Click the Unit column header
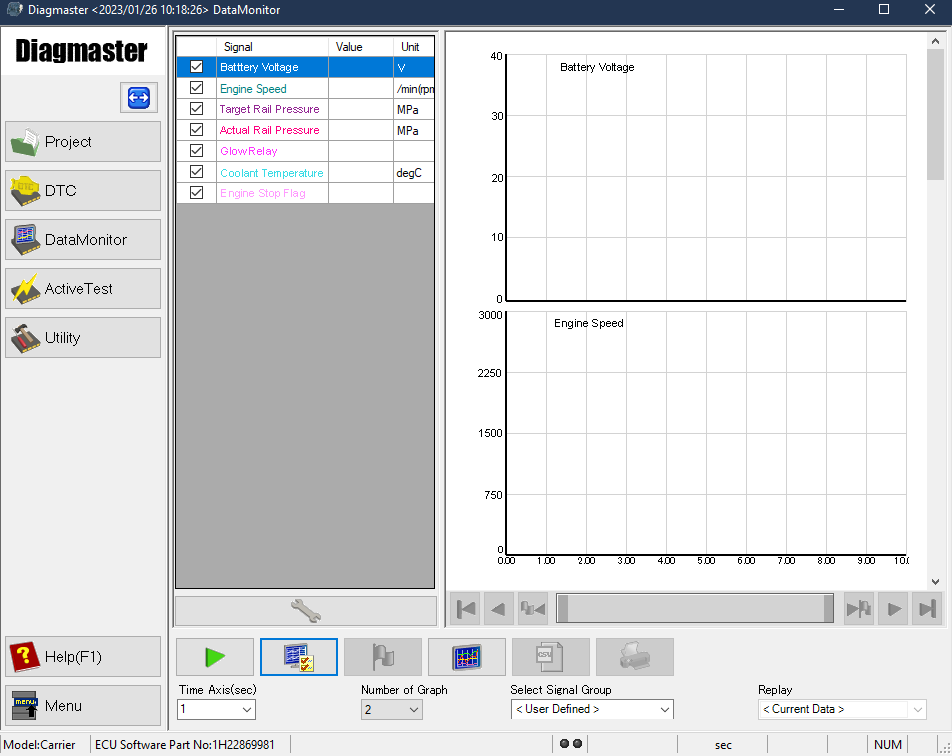This screenshot has height=756, width=952. click(x=413, y=47)
